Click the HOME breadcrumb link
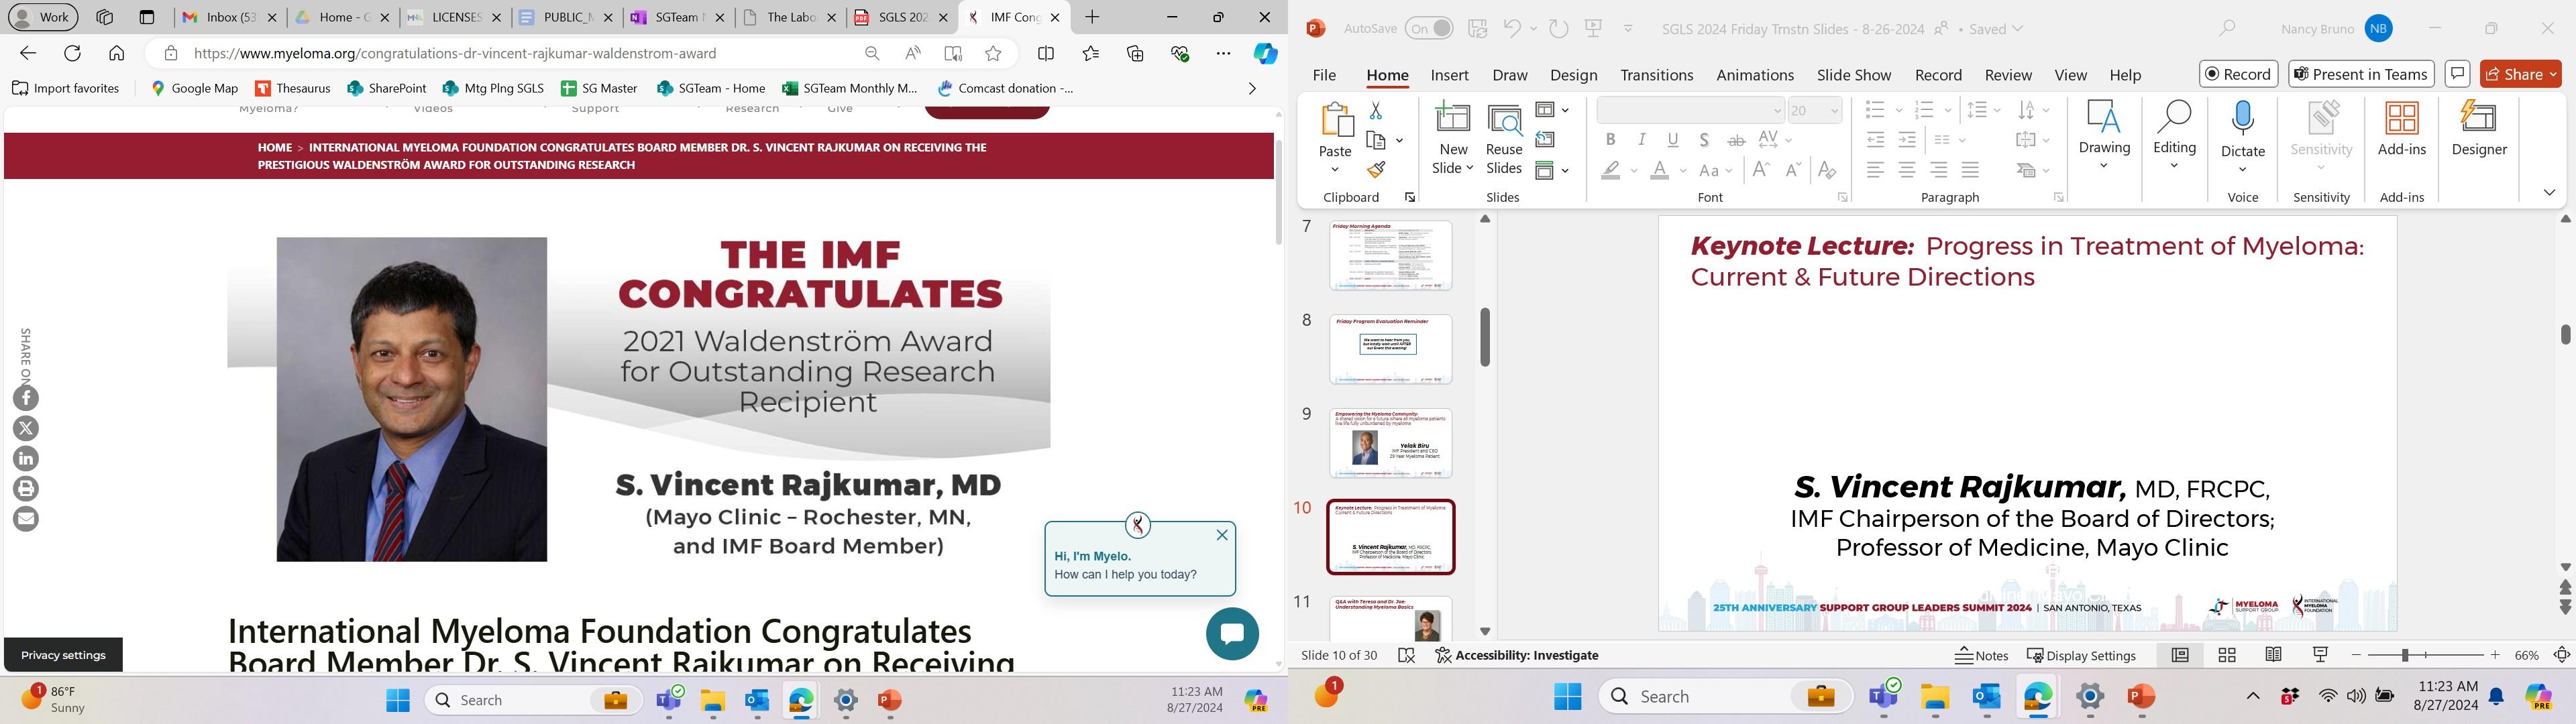The width and height of the screenshot is (2576, 724). click(x=274, y=148)
